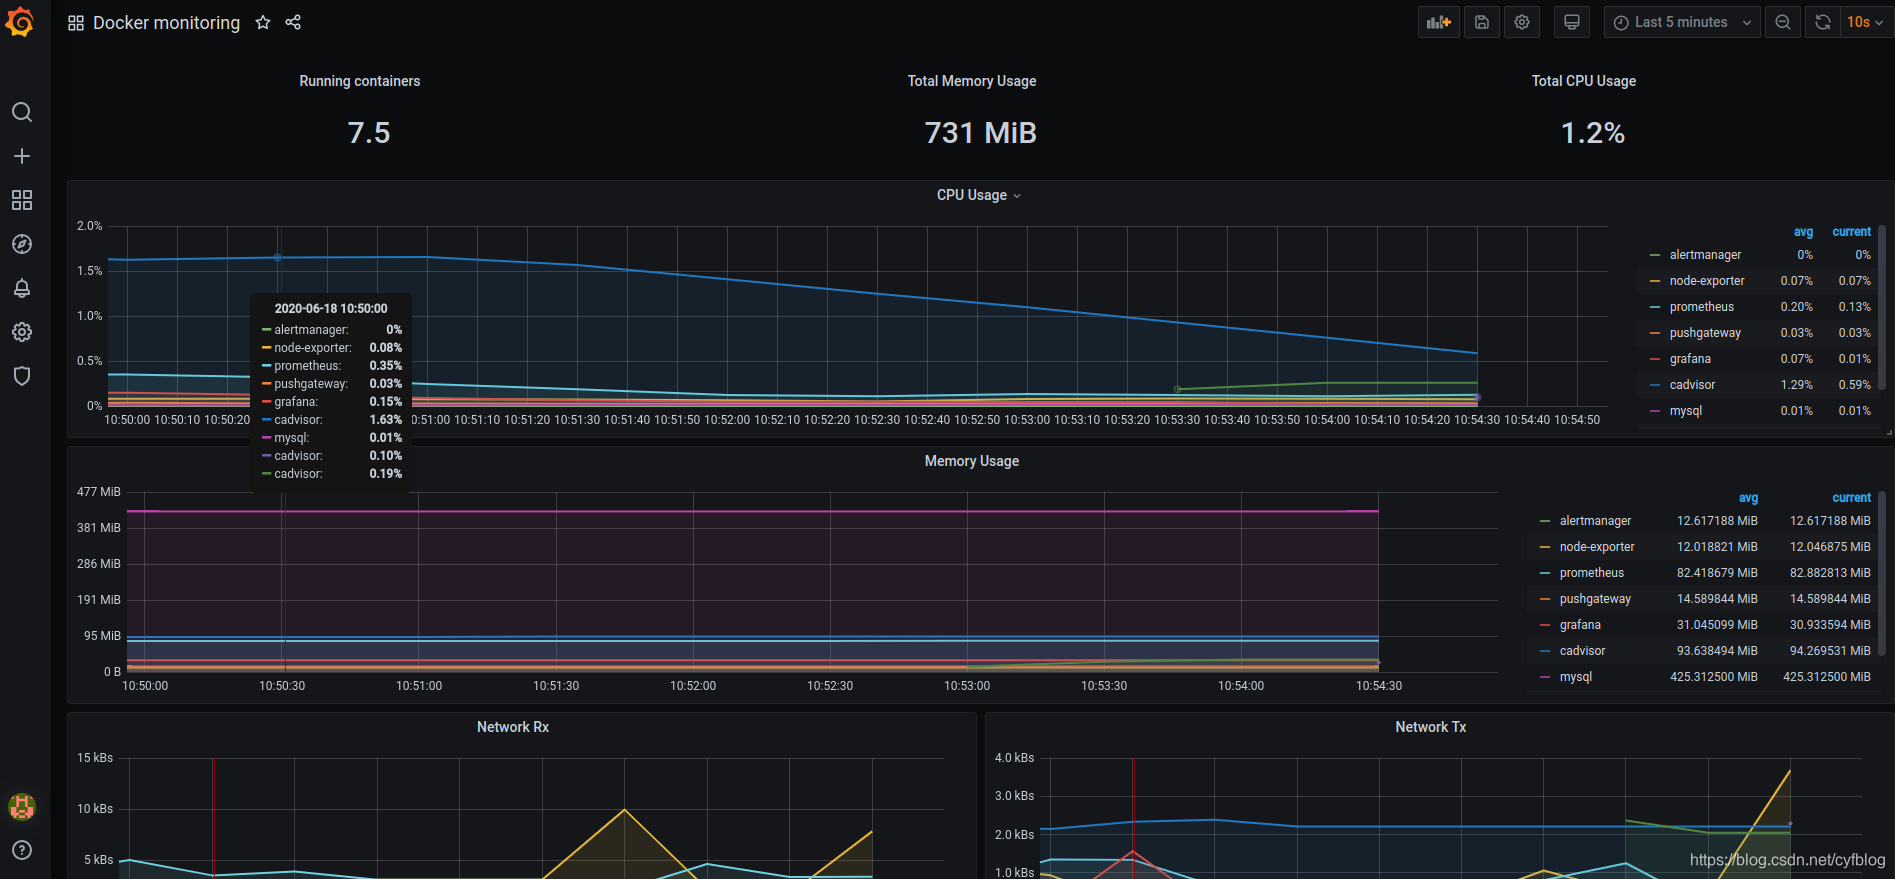Open the Running containers panel title
Image resolution: width=1895 pixels, height=879 pixels.
click(360, 81)
